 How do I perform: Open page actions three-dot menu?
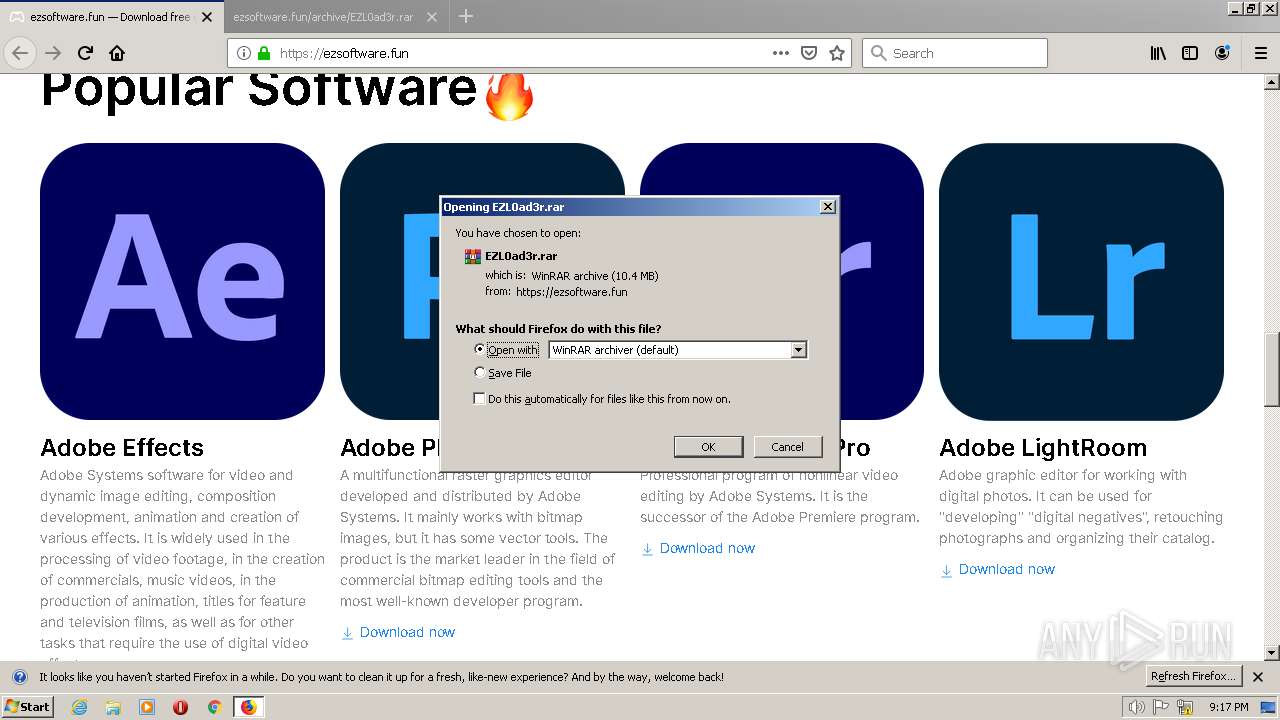point(781,53)
